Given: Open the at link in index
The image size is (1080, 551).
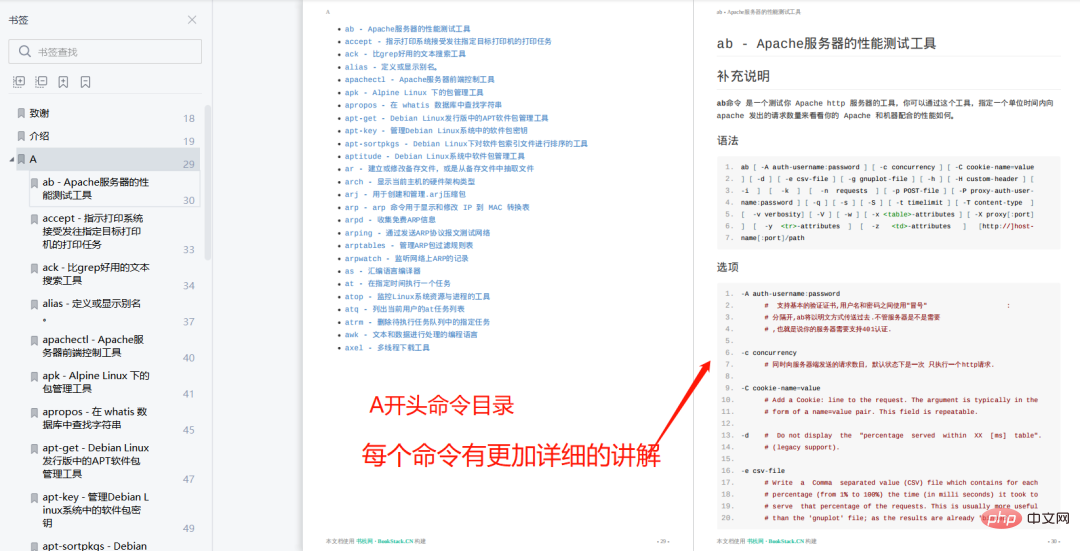Looking at the screenshot, I should tap(398, 284).
